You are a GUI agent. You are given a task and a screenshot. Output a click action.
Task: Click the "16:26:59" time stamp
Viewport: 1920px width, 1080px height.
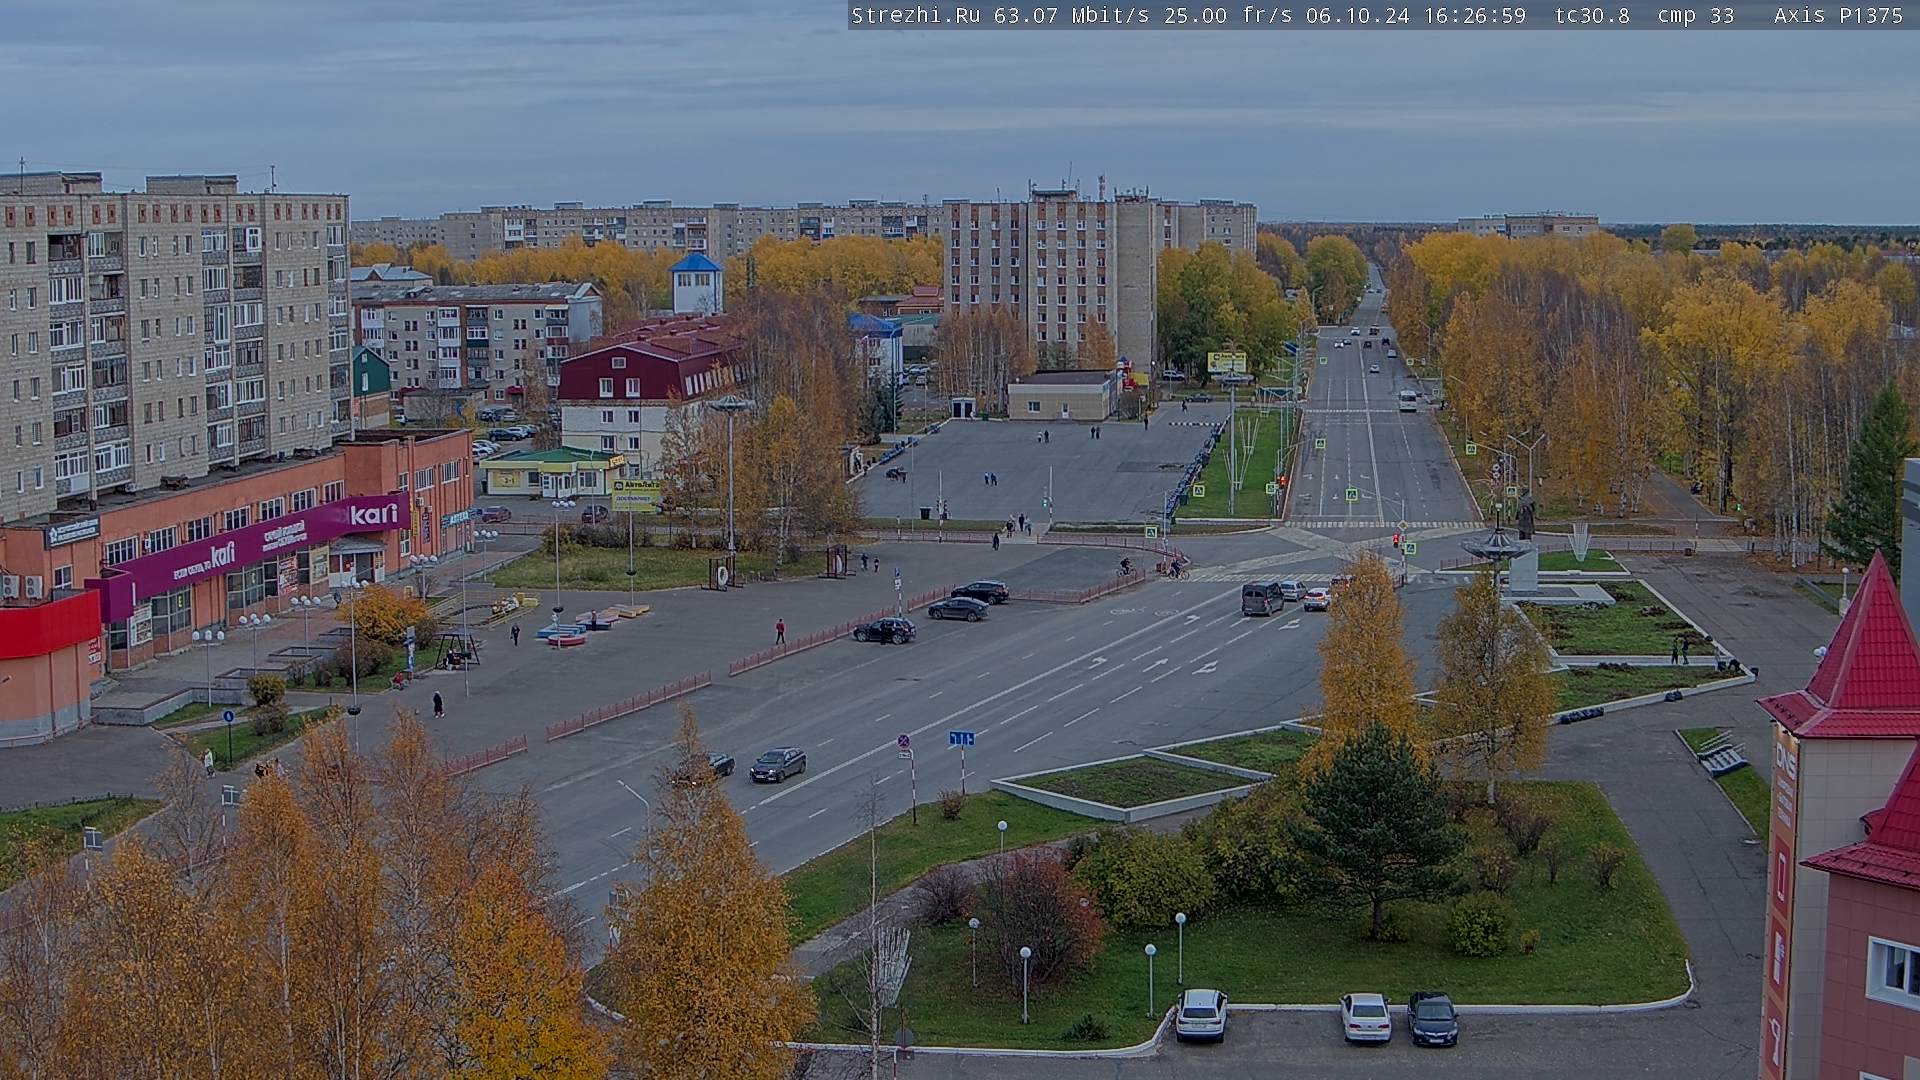click(1475, 15)
